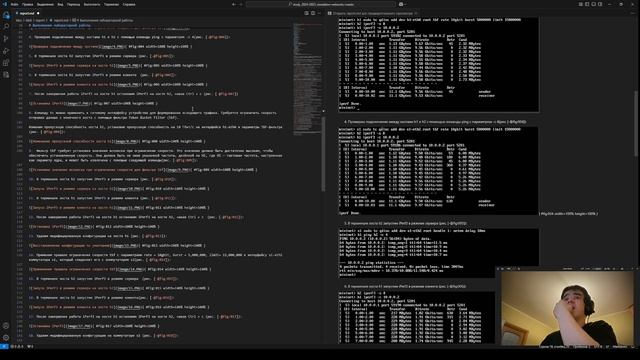This screenshot has width=640, height=360.
Task: Click the remote window status bar indicator
Action: pyautogui.click(x=4, y=346)
